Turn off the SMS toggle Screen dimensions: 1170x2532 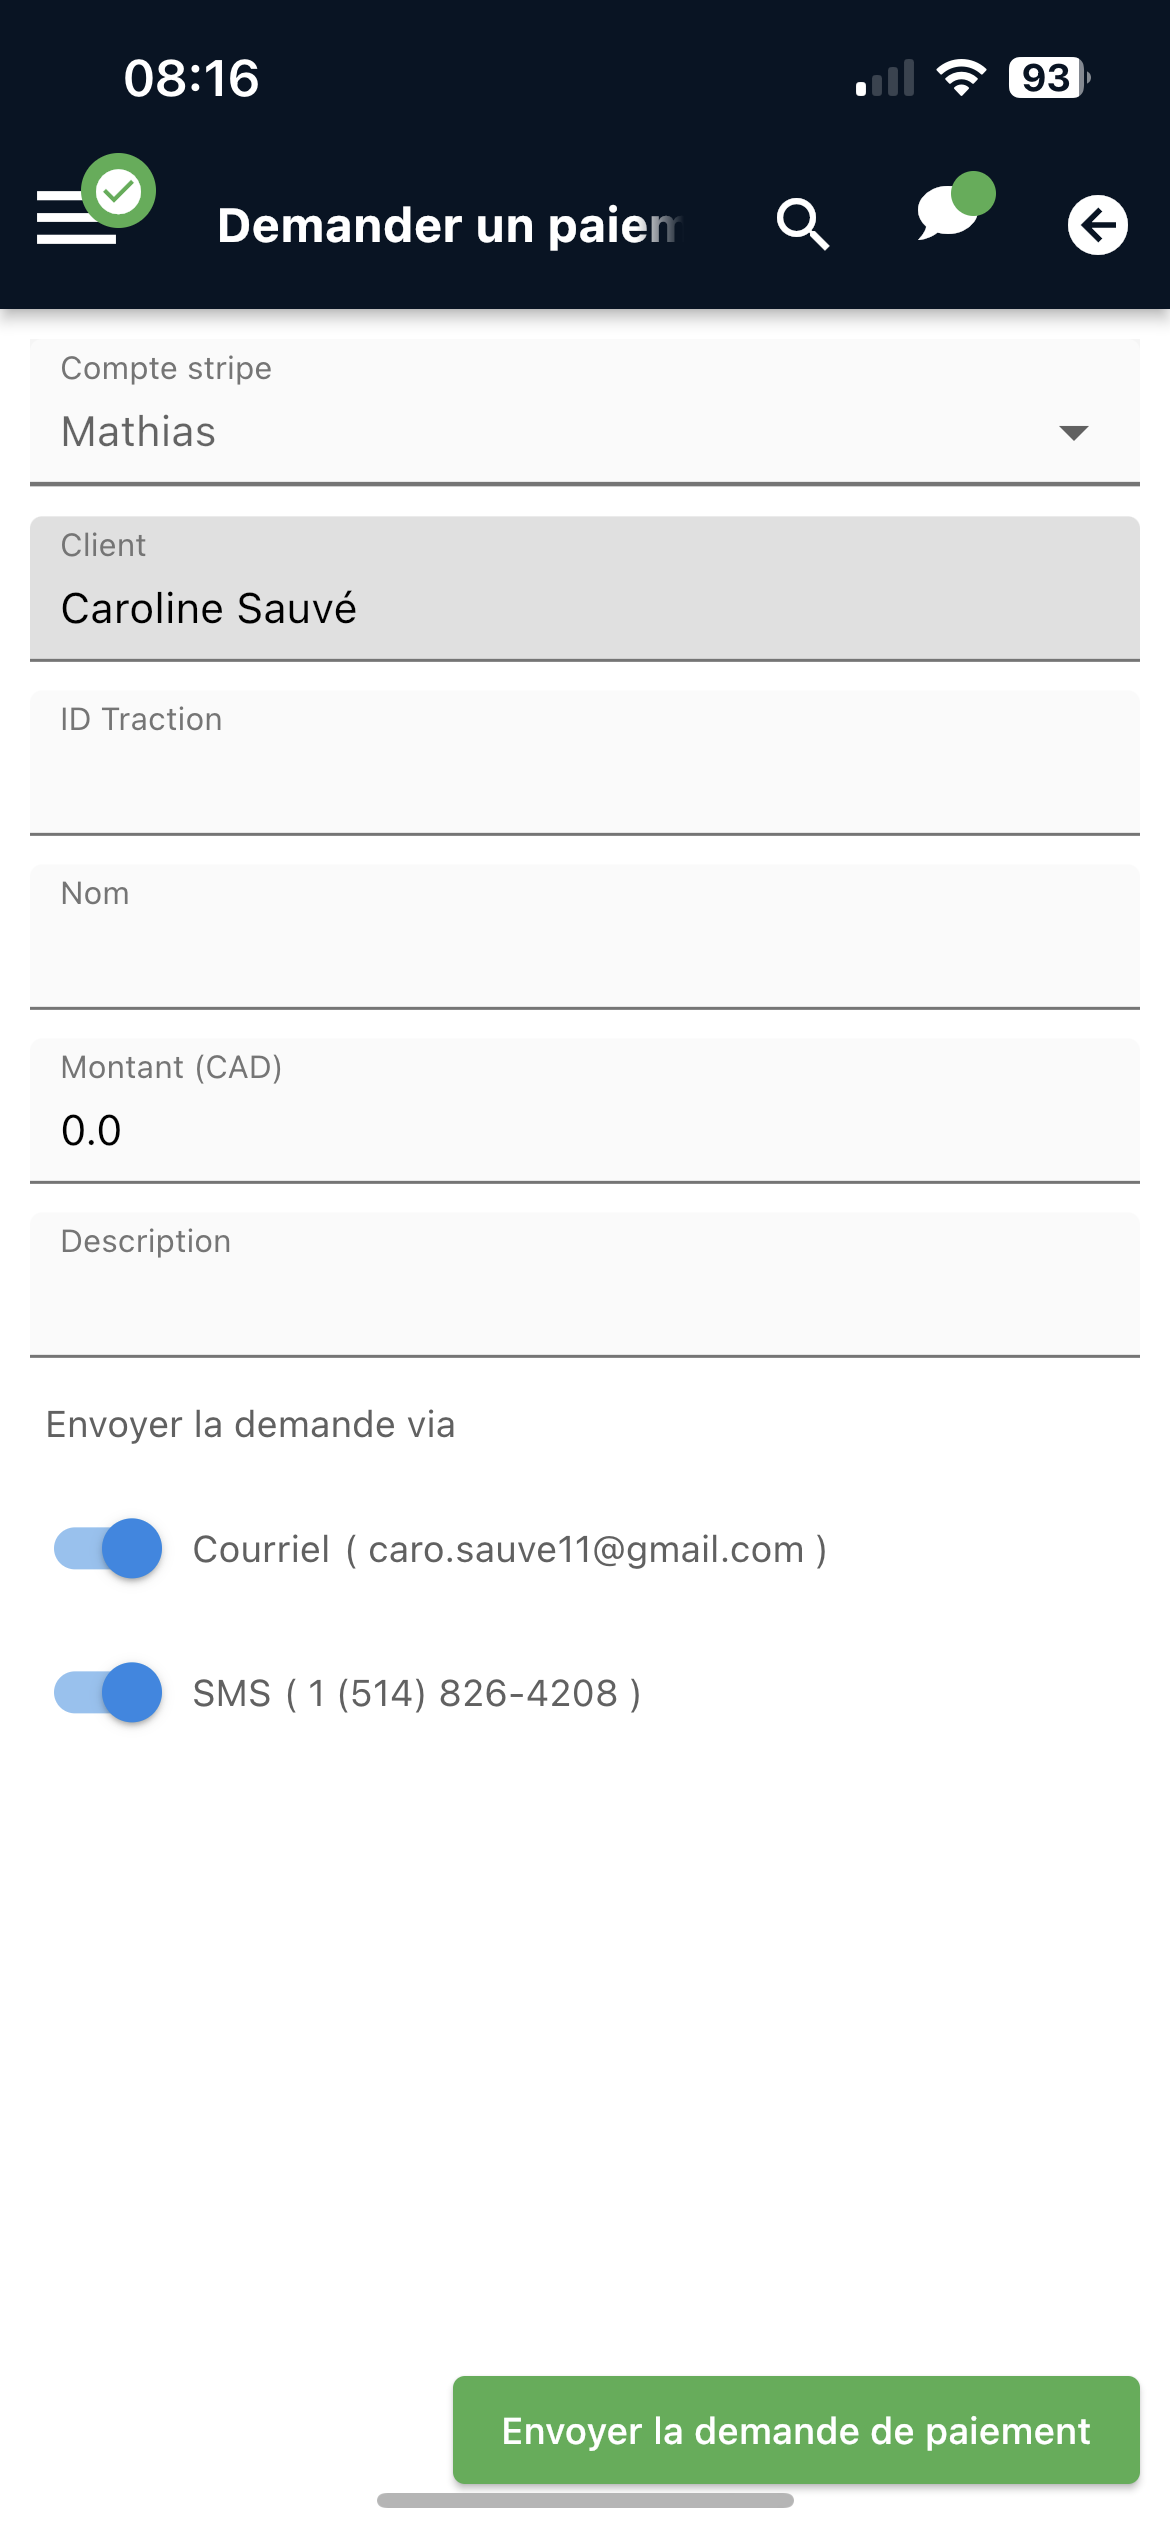click(108, 1693)
